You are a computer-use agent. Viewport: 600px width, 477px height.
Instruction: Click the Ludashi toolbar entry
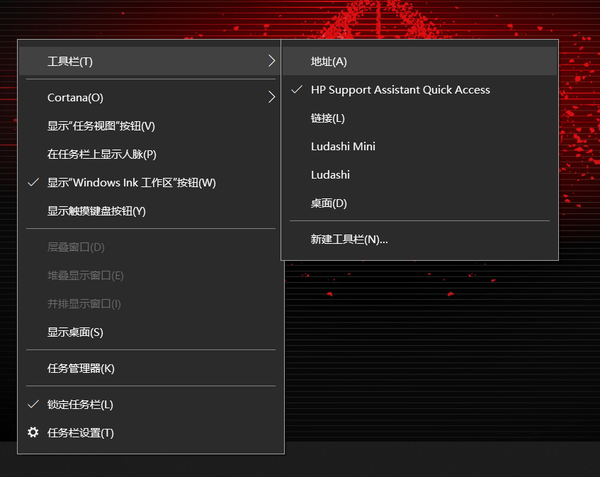coord(332,174)
